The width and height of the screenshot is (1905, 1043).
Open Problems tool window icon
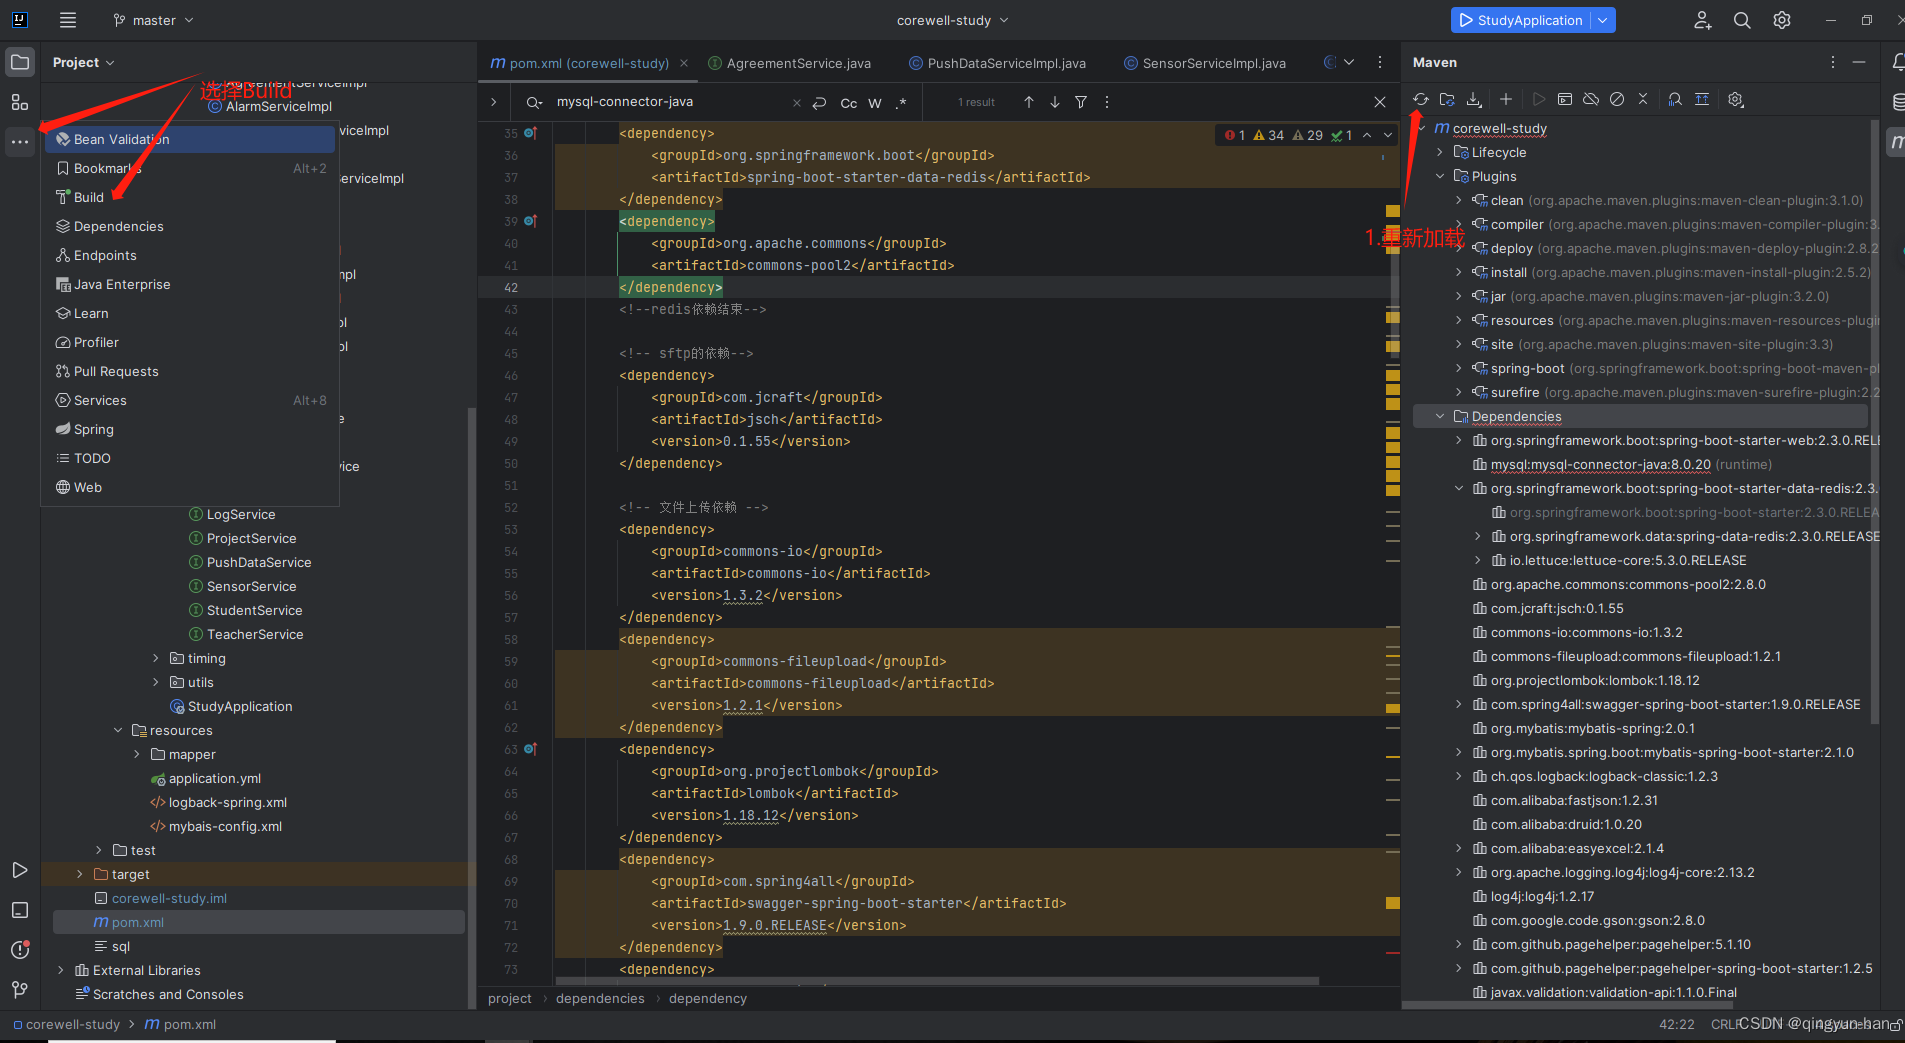coord(20,950)
